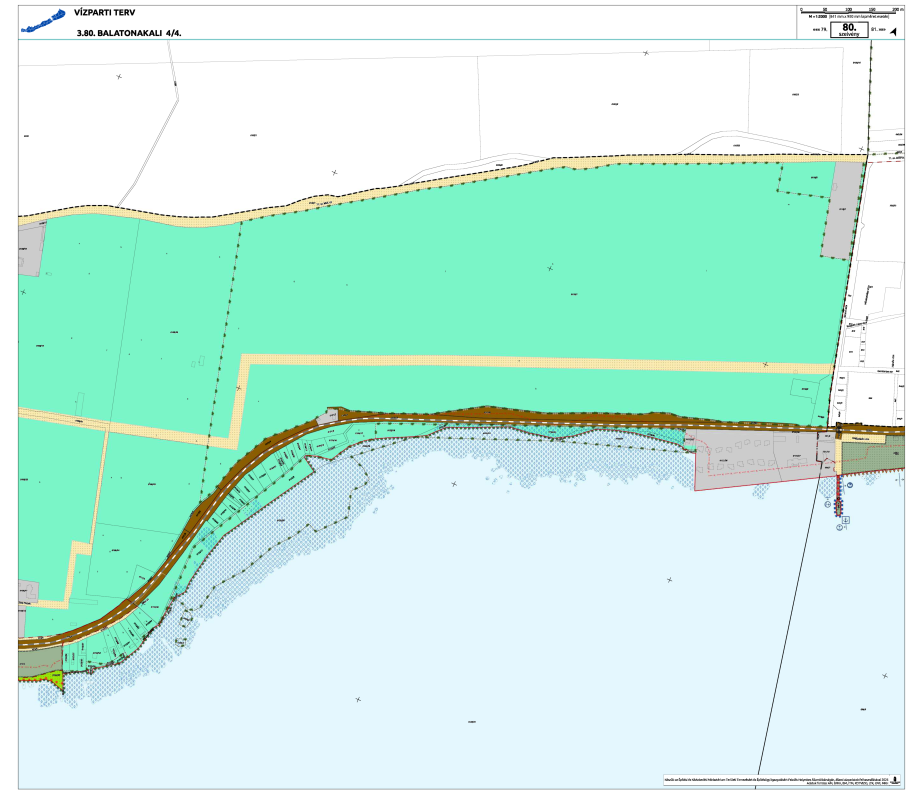Click the white unzoned area north of the path
The width and height of the screenshot is (917, 794).
point(400,100)
